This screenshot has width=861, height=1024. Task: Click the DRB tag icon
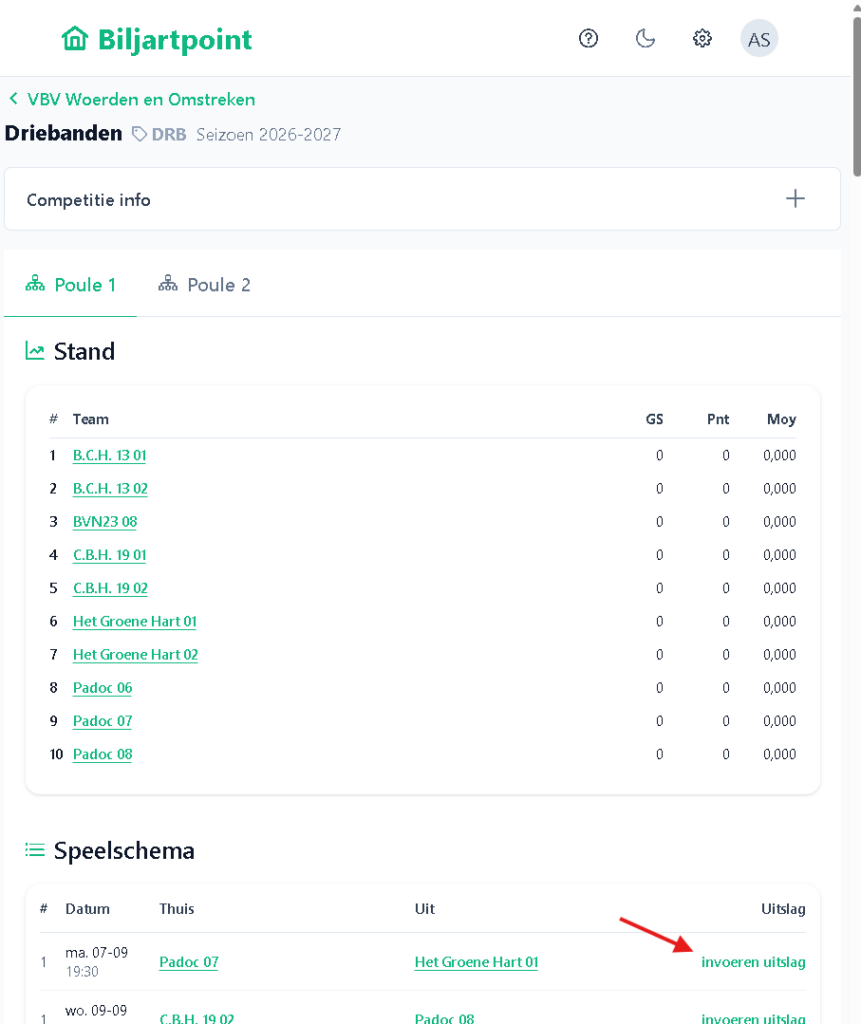139,135
